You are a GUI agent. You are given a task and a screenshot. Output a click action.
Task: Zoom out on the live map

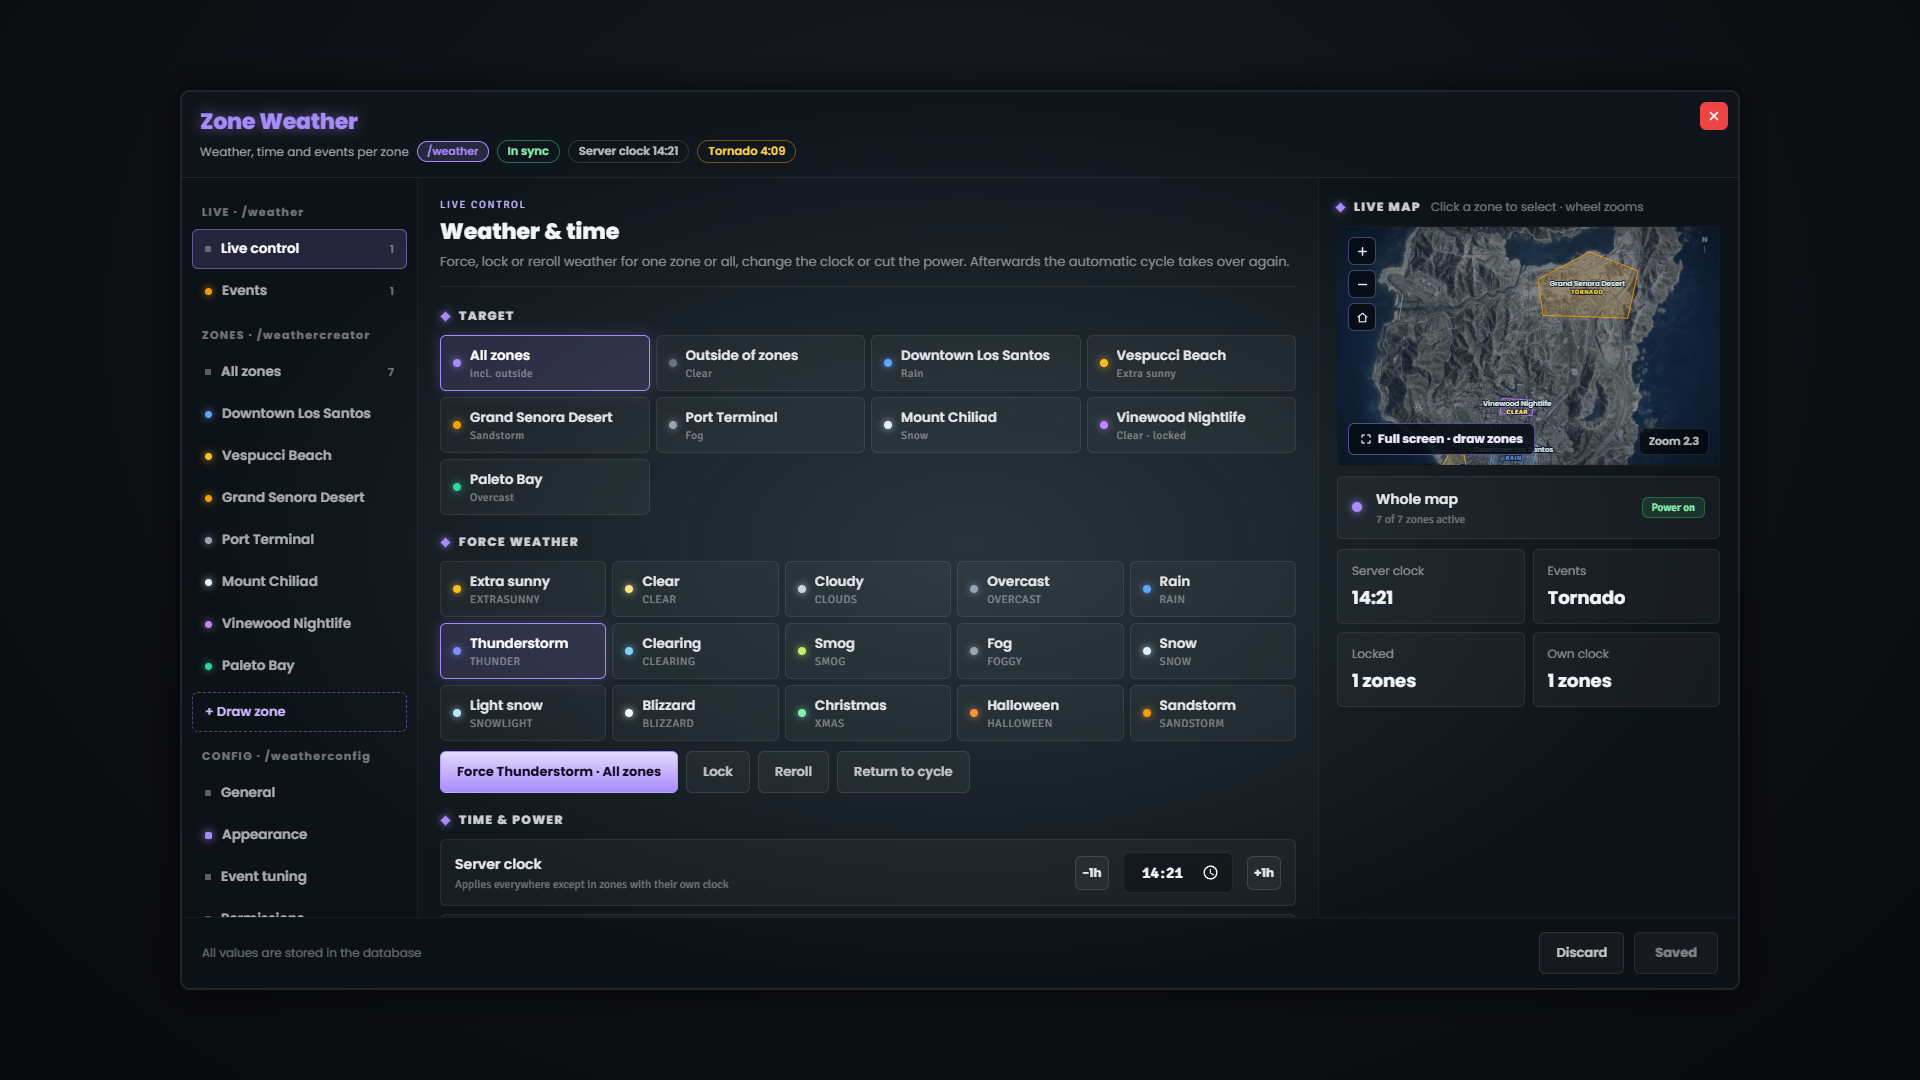pos(1362,284)
